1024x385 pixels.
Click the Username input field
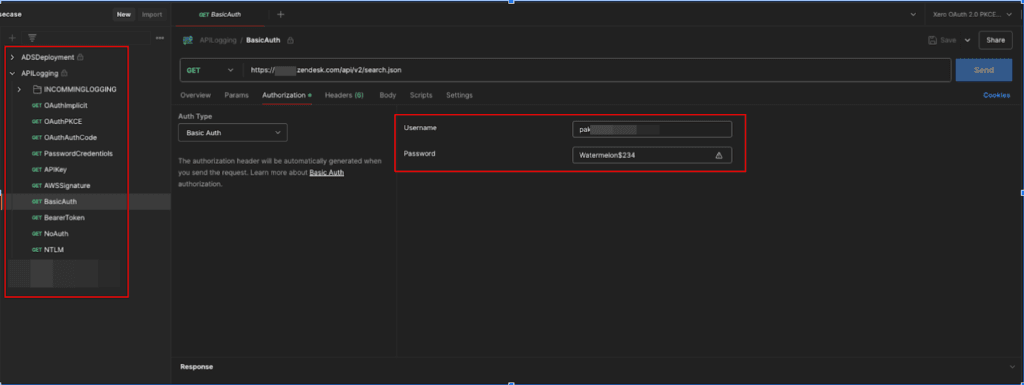click(x=652, y=129)
